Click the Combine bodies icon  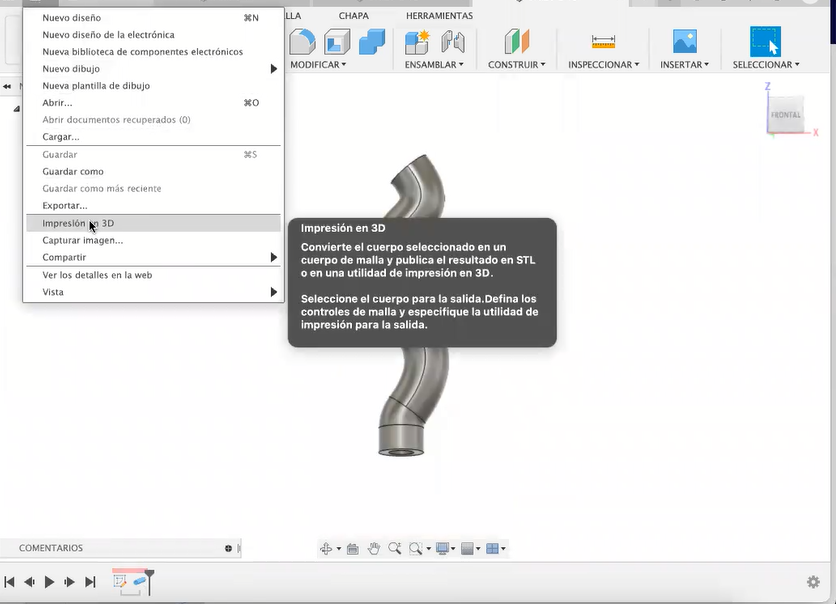372,42
